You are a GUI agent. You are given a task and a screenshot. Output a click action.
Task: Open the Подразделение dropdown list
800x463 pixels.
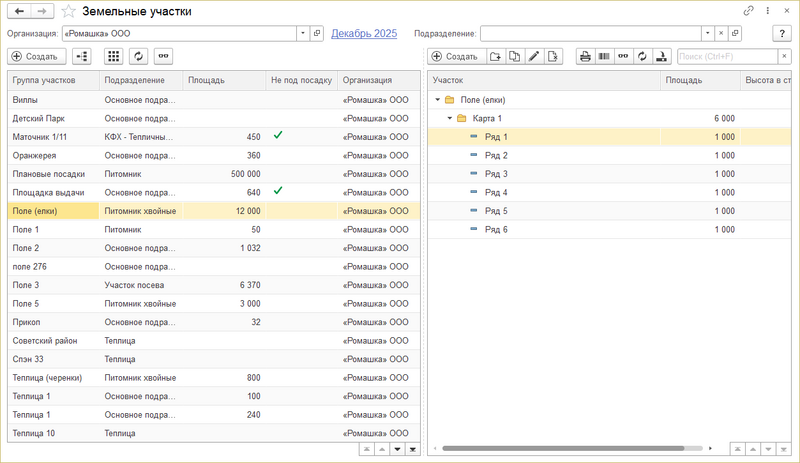point(708,33)
